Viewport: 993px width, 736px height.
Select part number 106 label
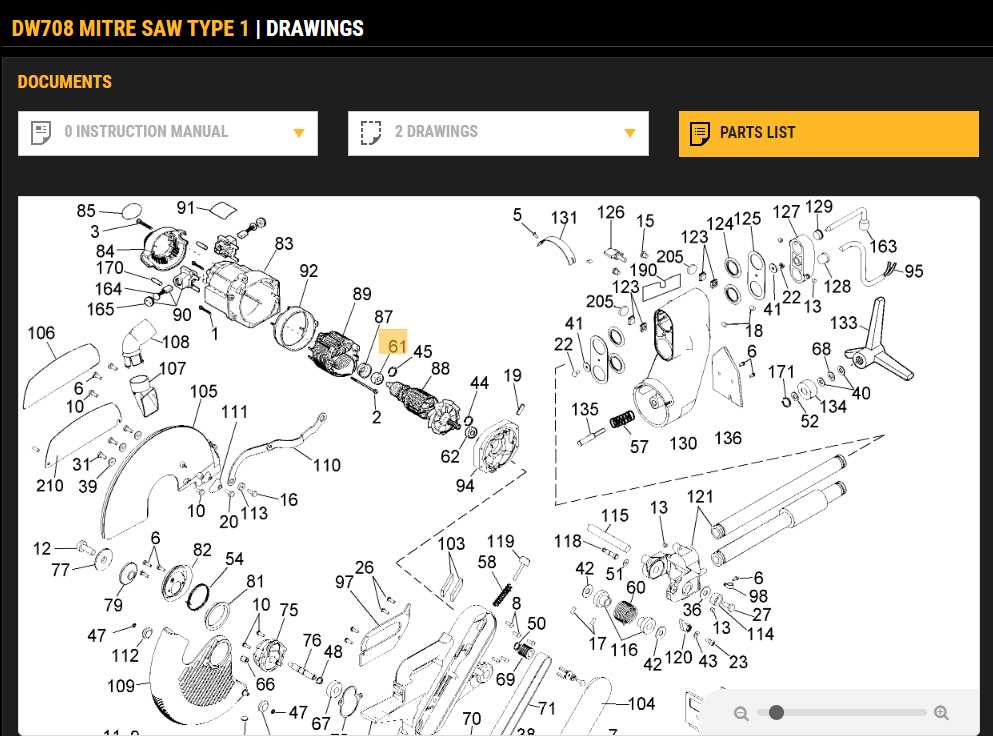point(41,333)
